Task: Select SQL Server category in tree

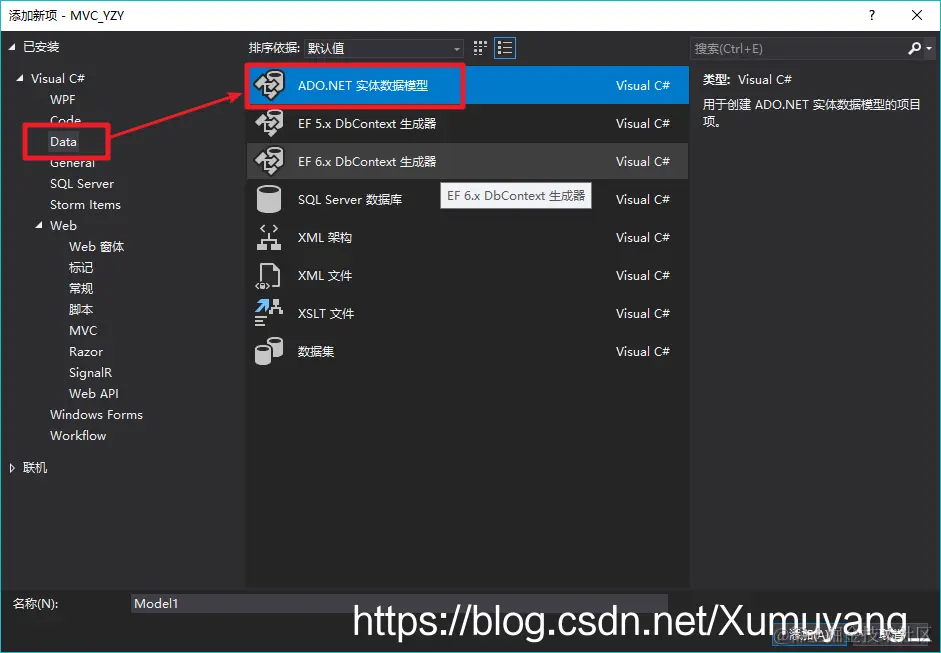Action: [x=82, y=184]
